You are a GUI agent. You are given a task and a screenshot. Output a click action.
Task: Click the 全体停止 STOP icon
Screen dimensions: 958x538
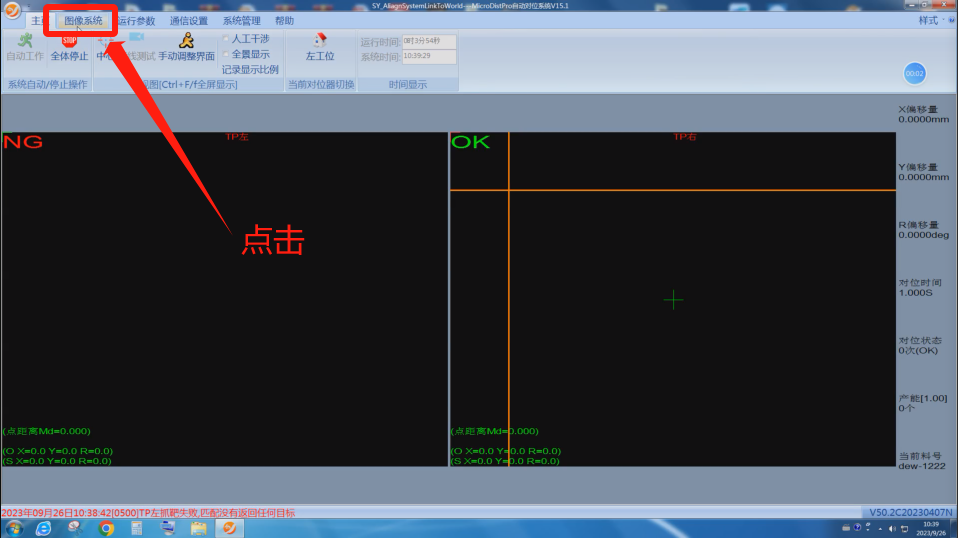(69, 41)
